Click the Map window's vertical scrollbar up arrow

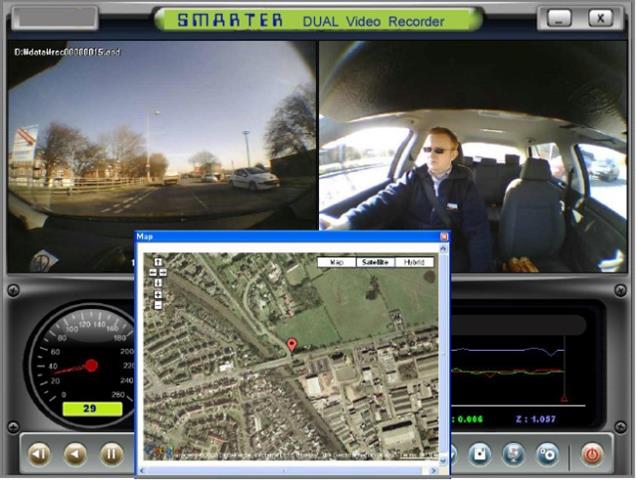[443, 248]
